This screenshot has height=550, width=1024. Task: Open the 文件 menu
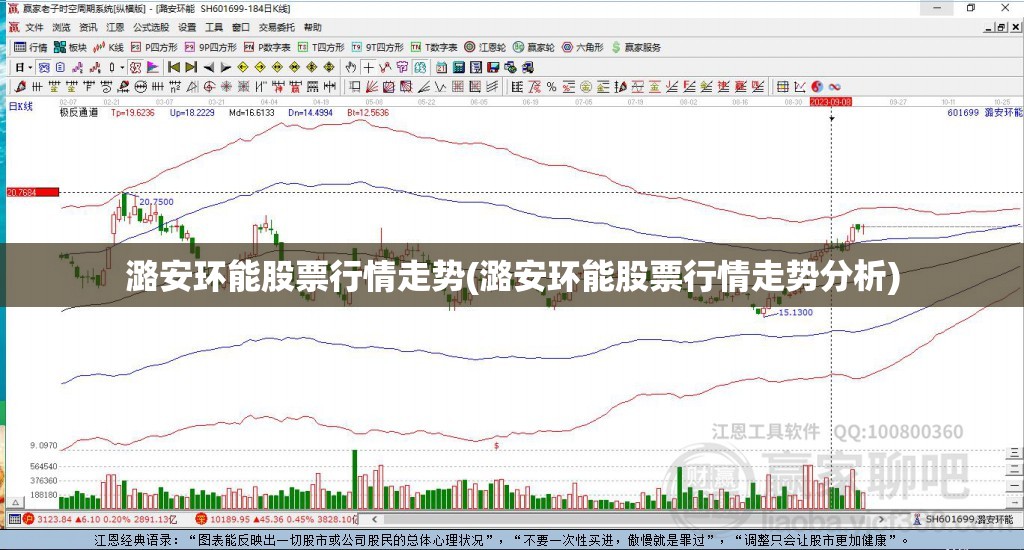click(x=34, y=27)
